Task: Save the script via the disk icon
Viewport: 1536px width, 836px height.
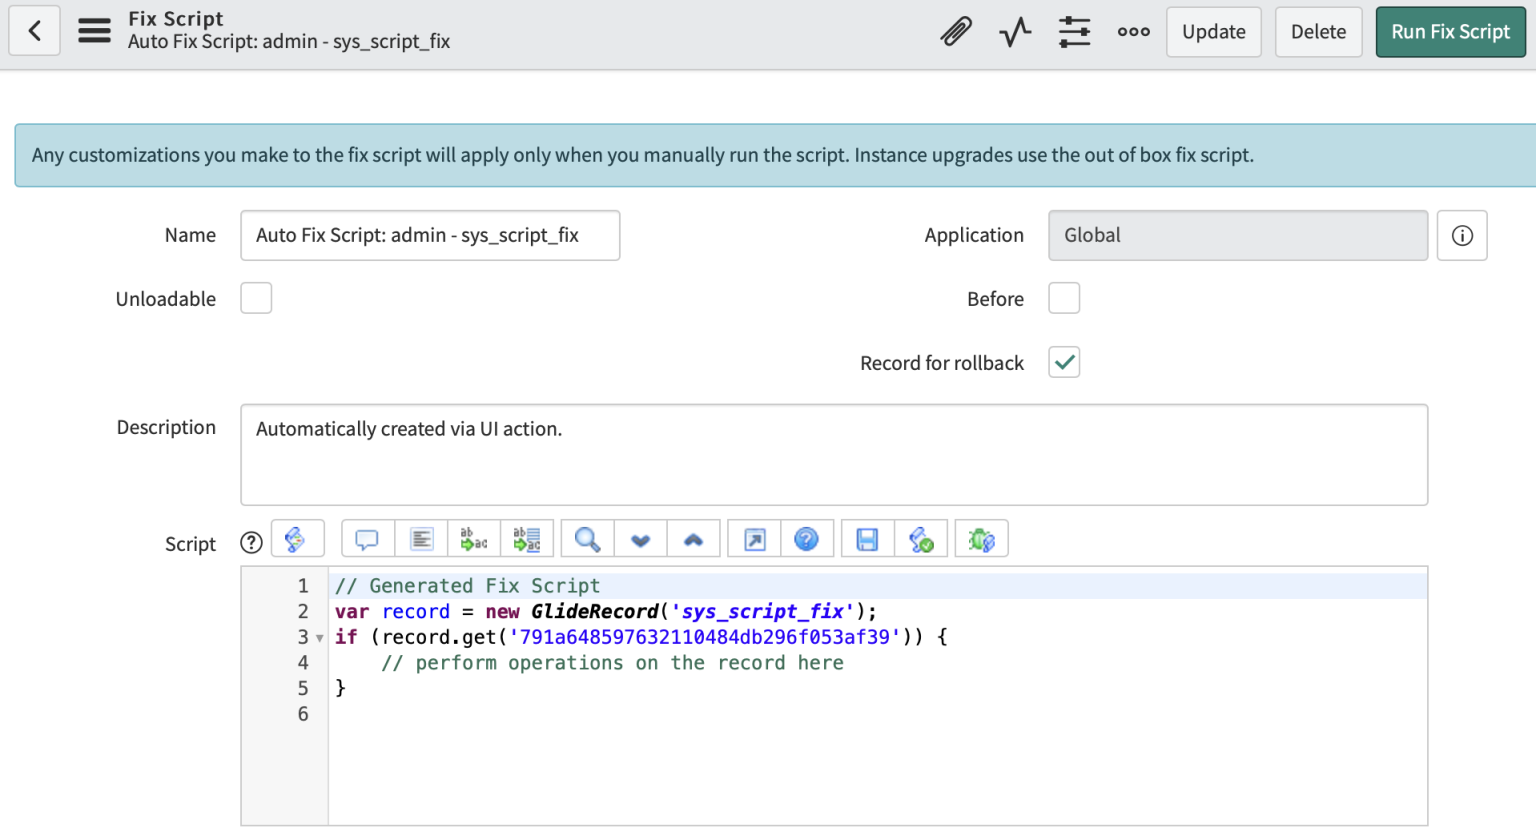Action: 866,538
